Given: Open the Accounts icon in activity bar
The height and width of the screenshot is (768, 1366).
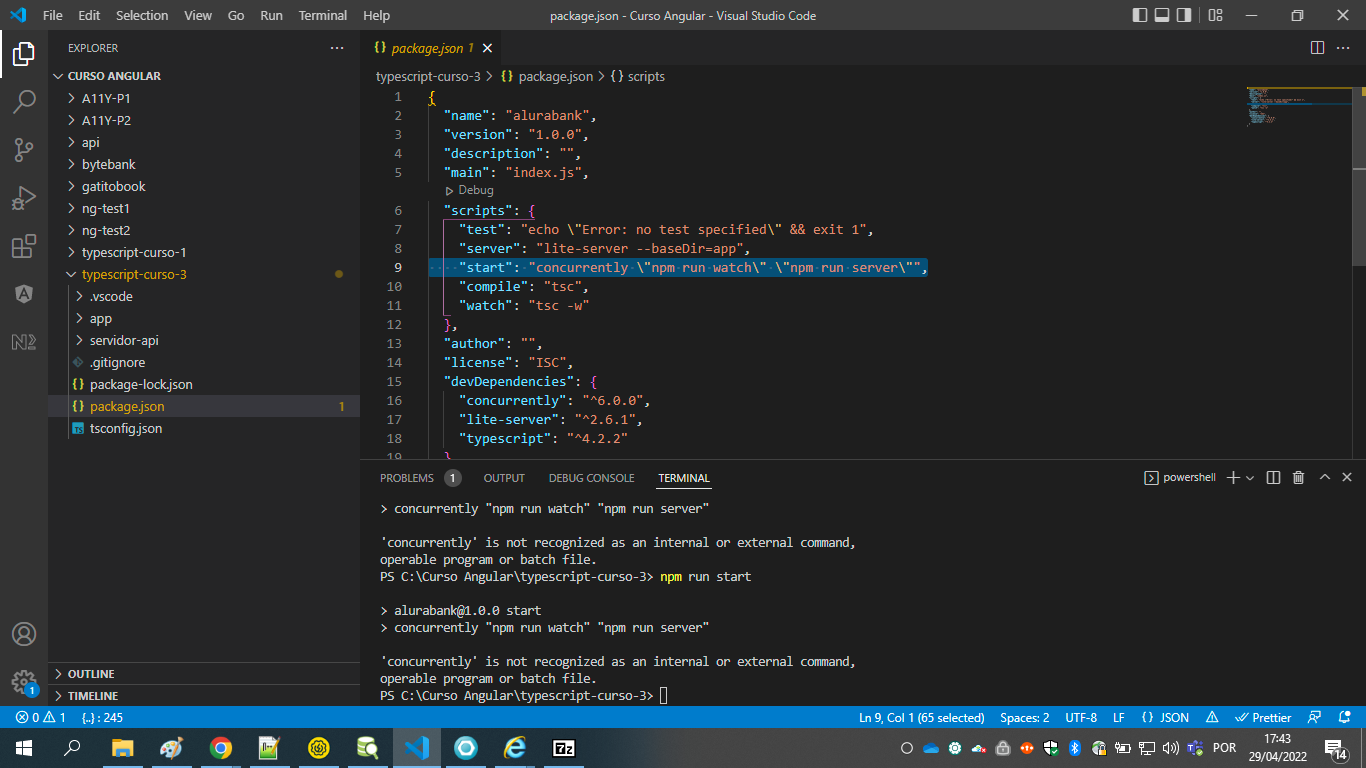Looking at the screenshot, I should [x=24, y=634].
